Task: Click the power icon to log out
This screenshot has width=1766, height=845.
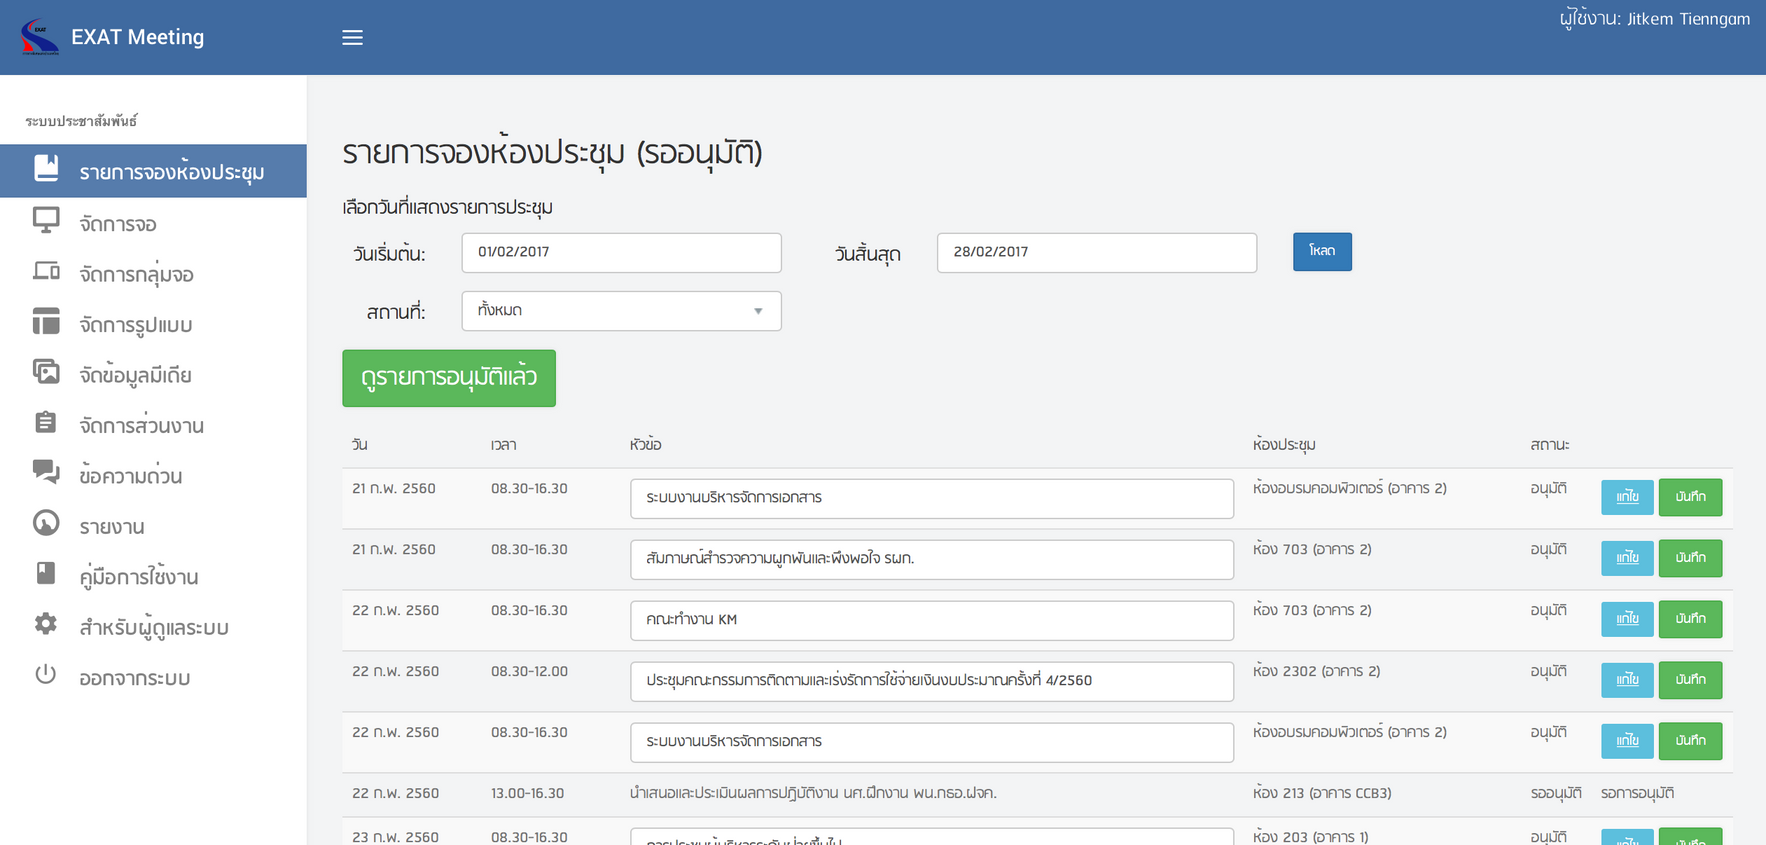Action: 46,675
